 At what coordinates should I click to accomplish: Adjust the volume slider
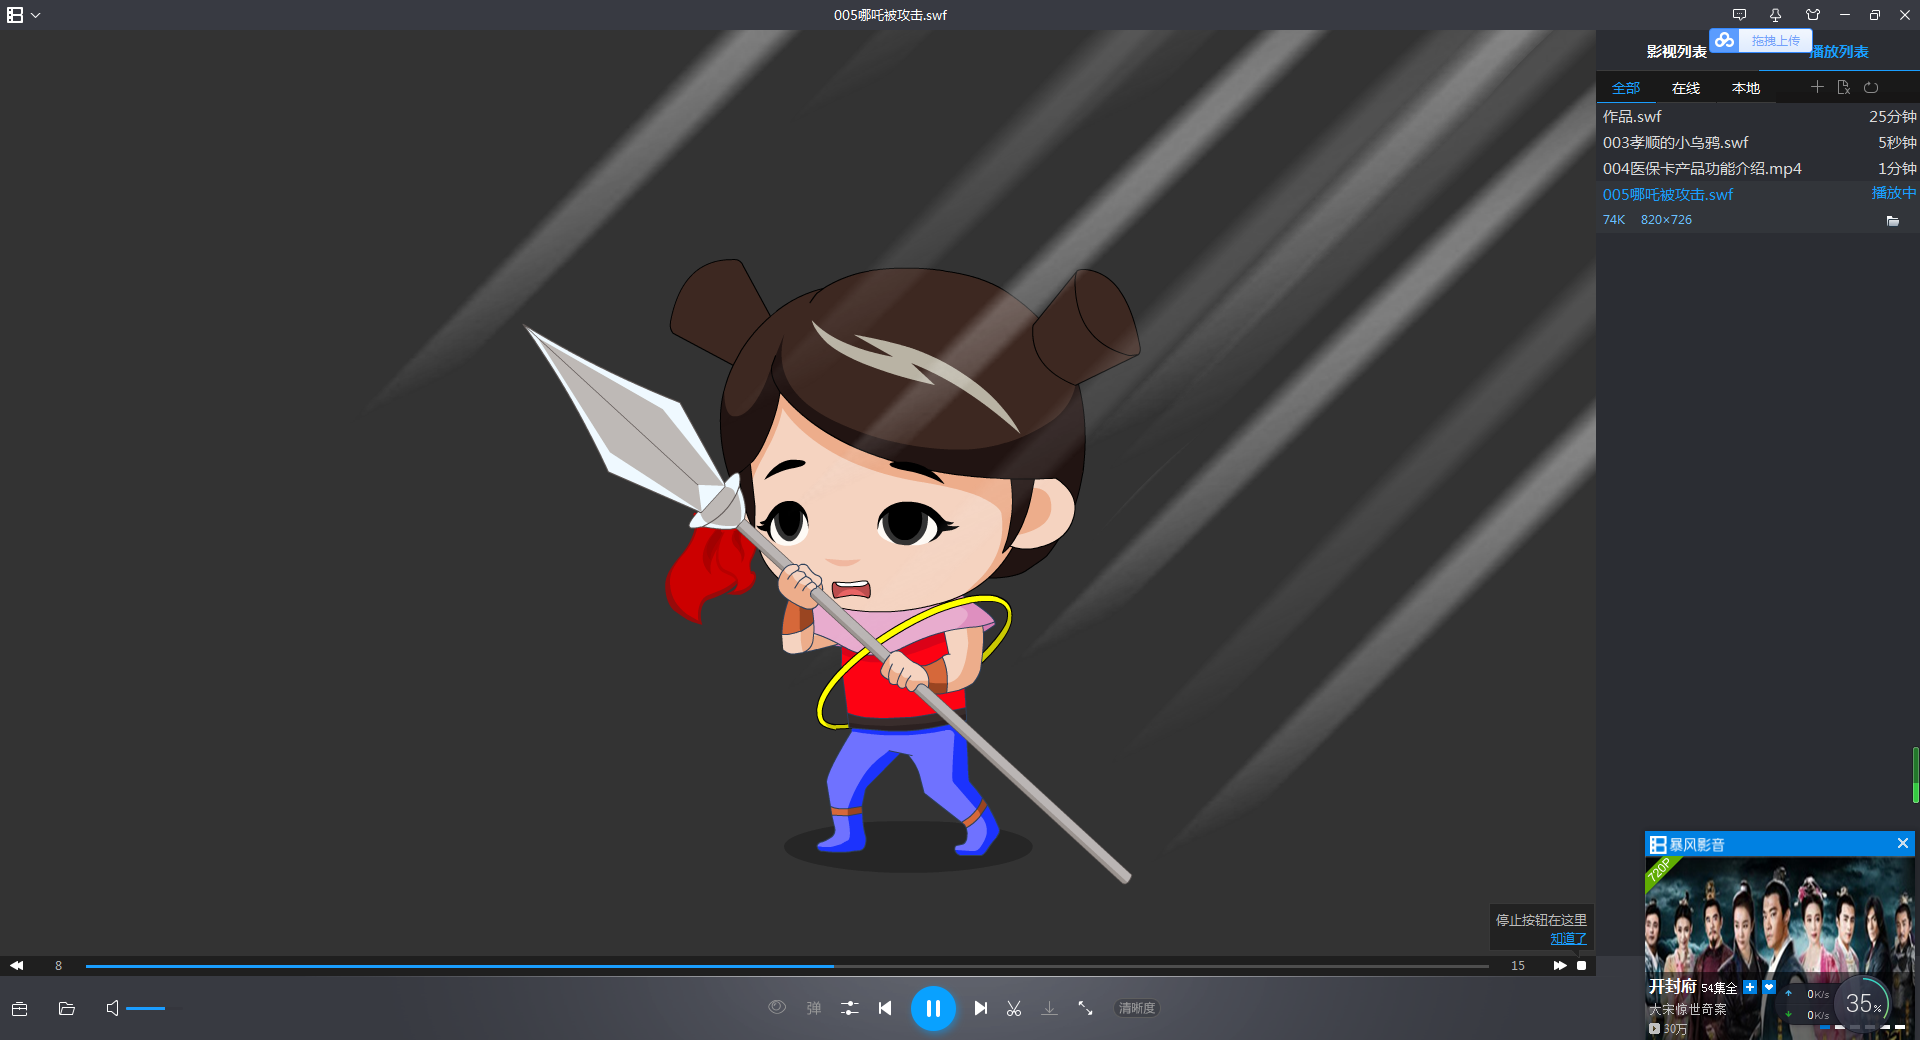(x=153, y=1008)
